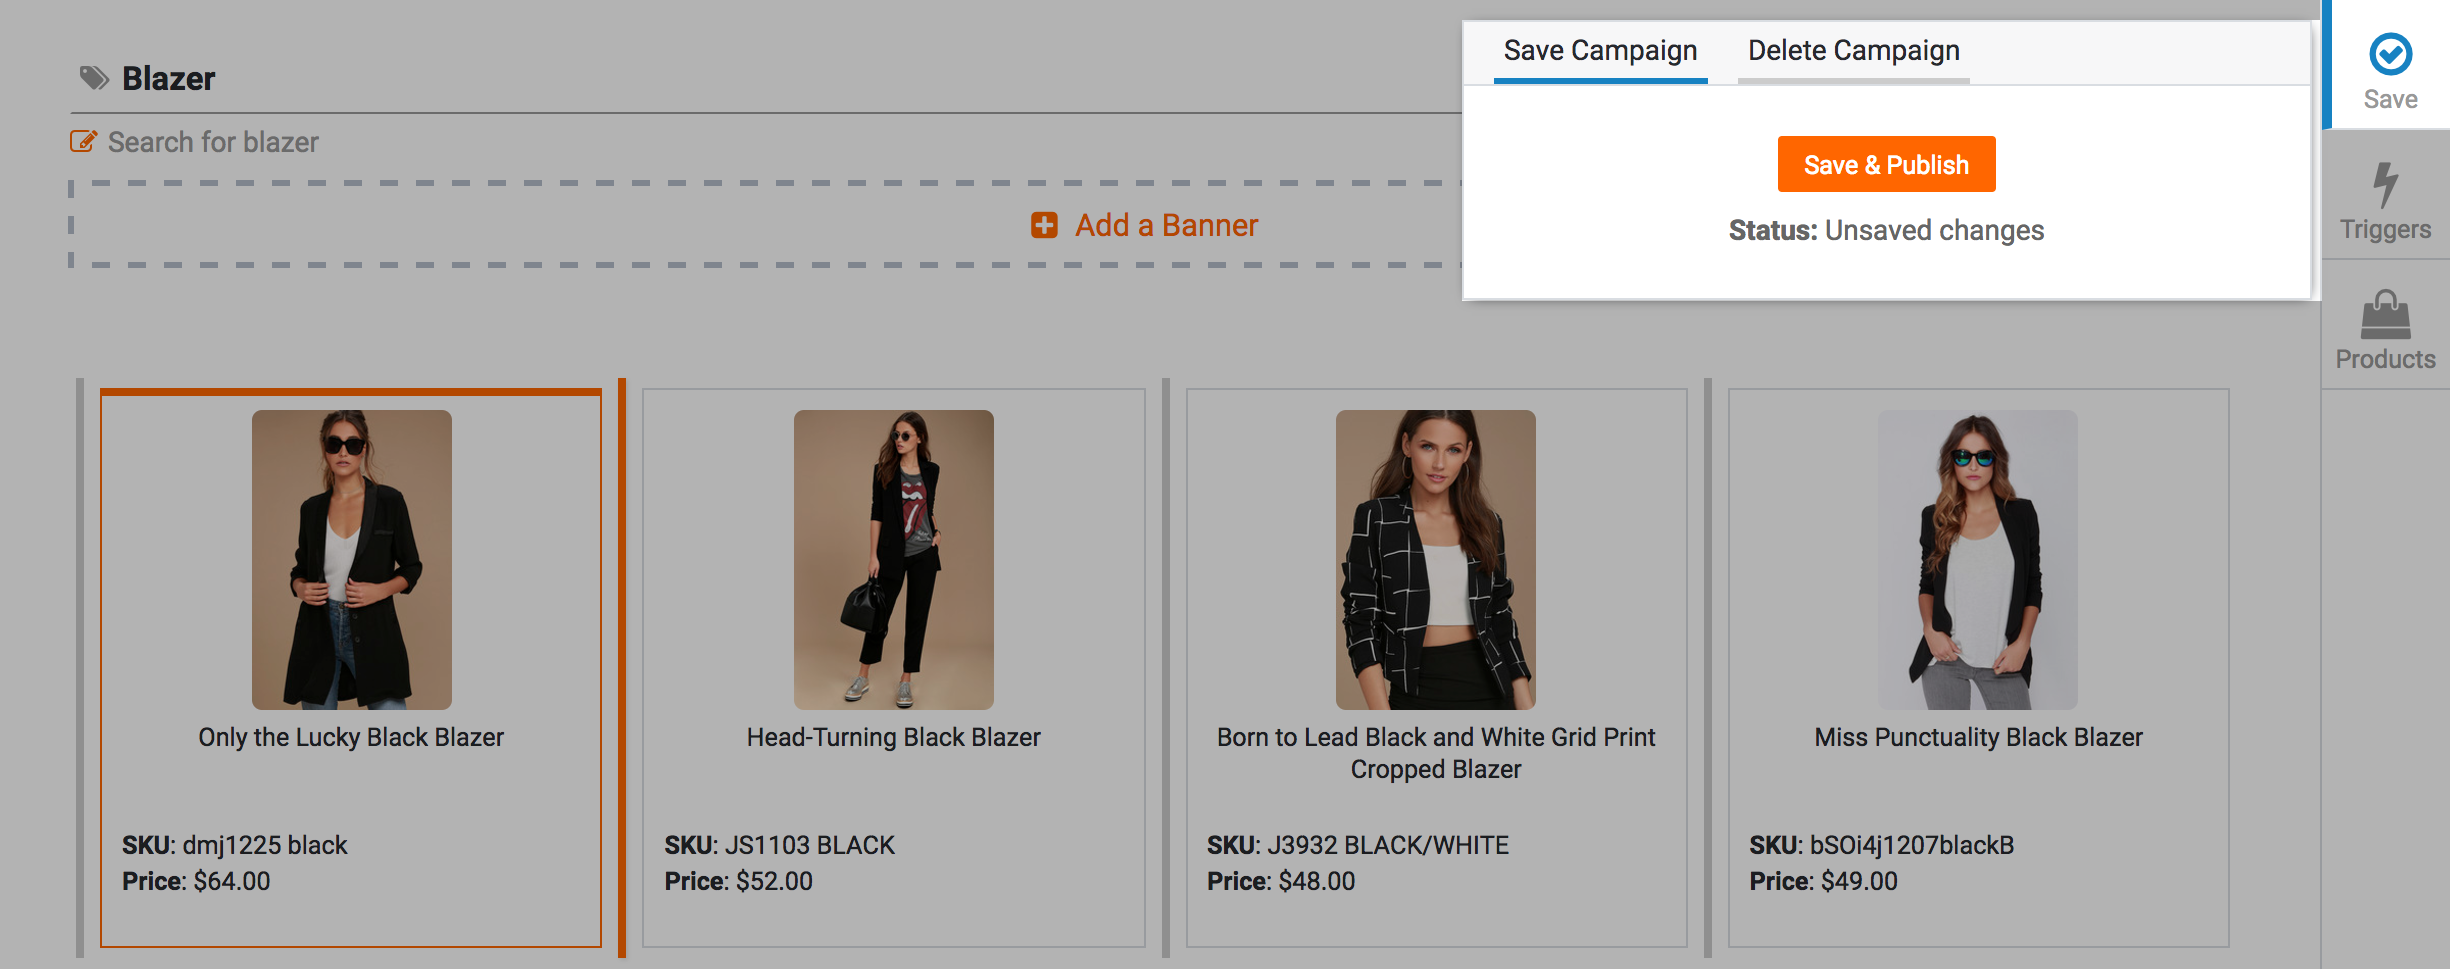Click the Search for blazer description text
Viewport: 2450px width, 969px height.
(x=213, y=142)
